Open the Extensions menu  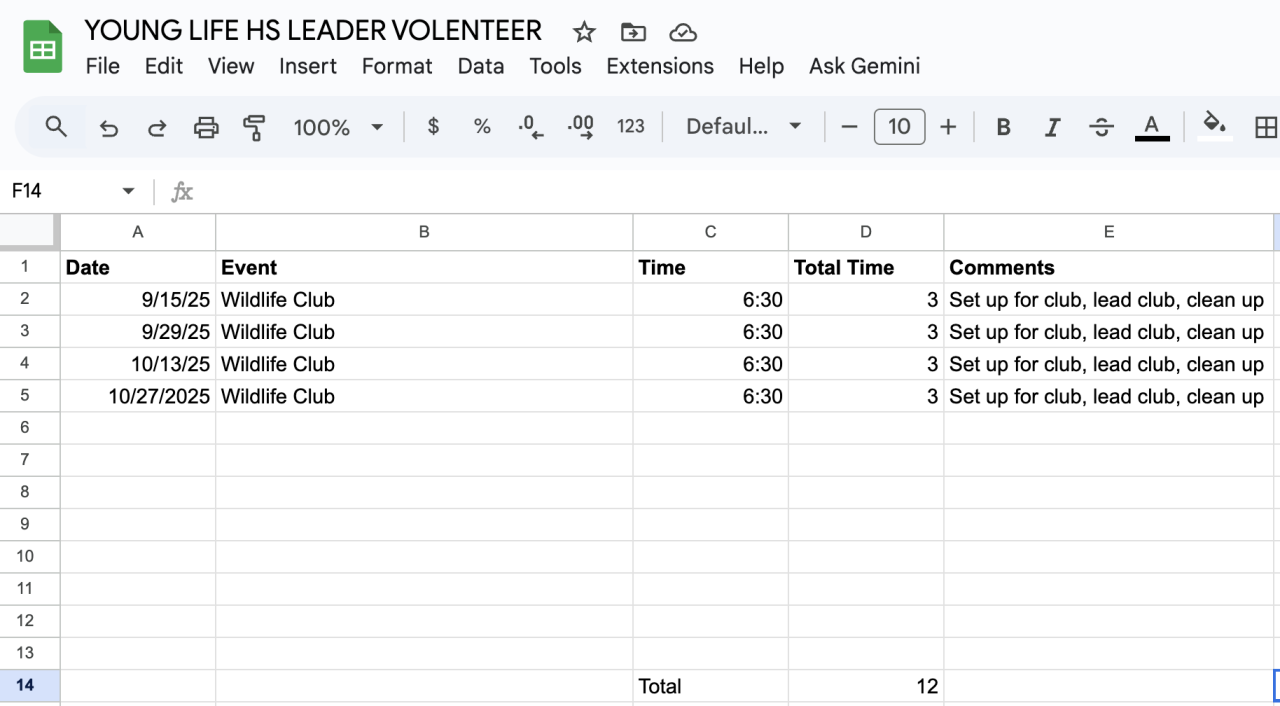click(x=660, y=66)
